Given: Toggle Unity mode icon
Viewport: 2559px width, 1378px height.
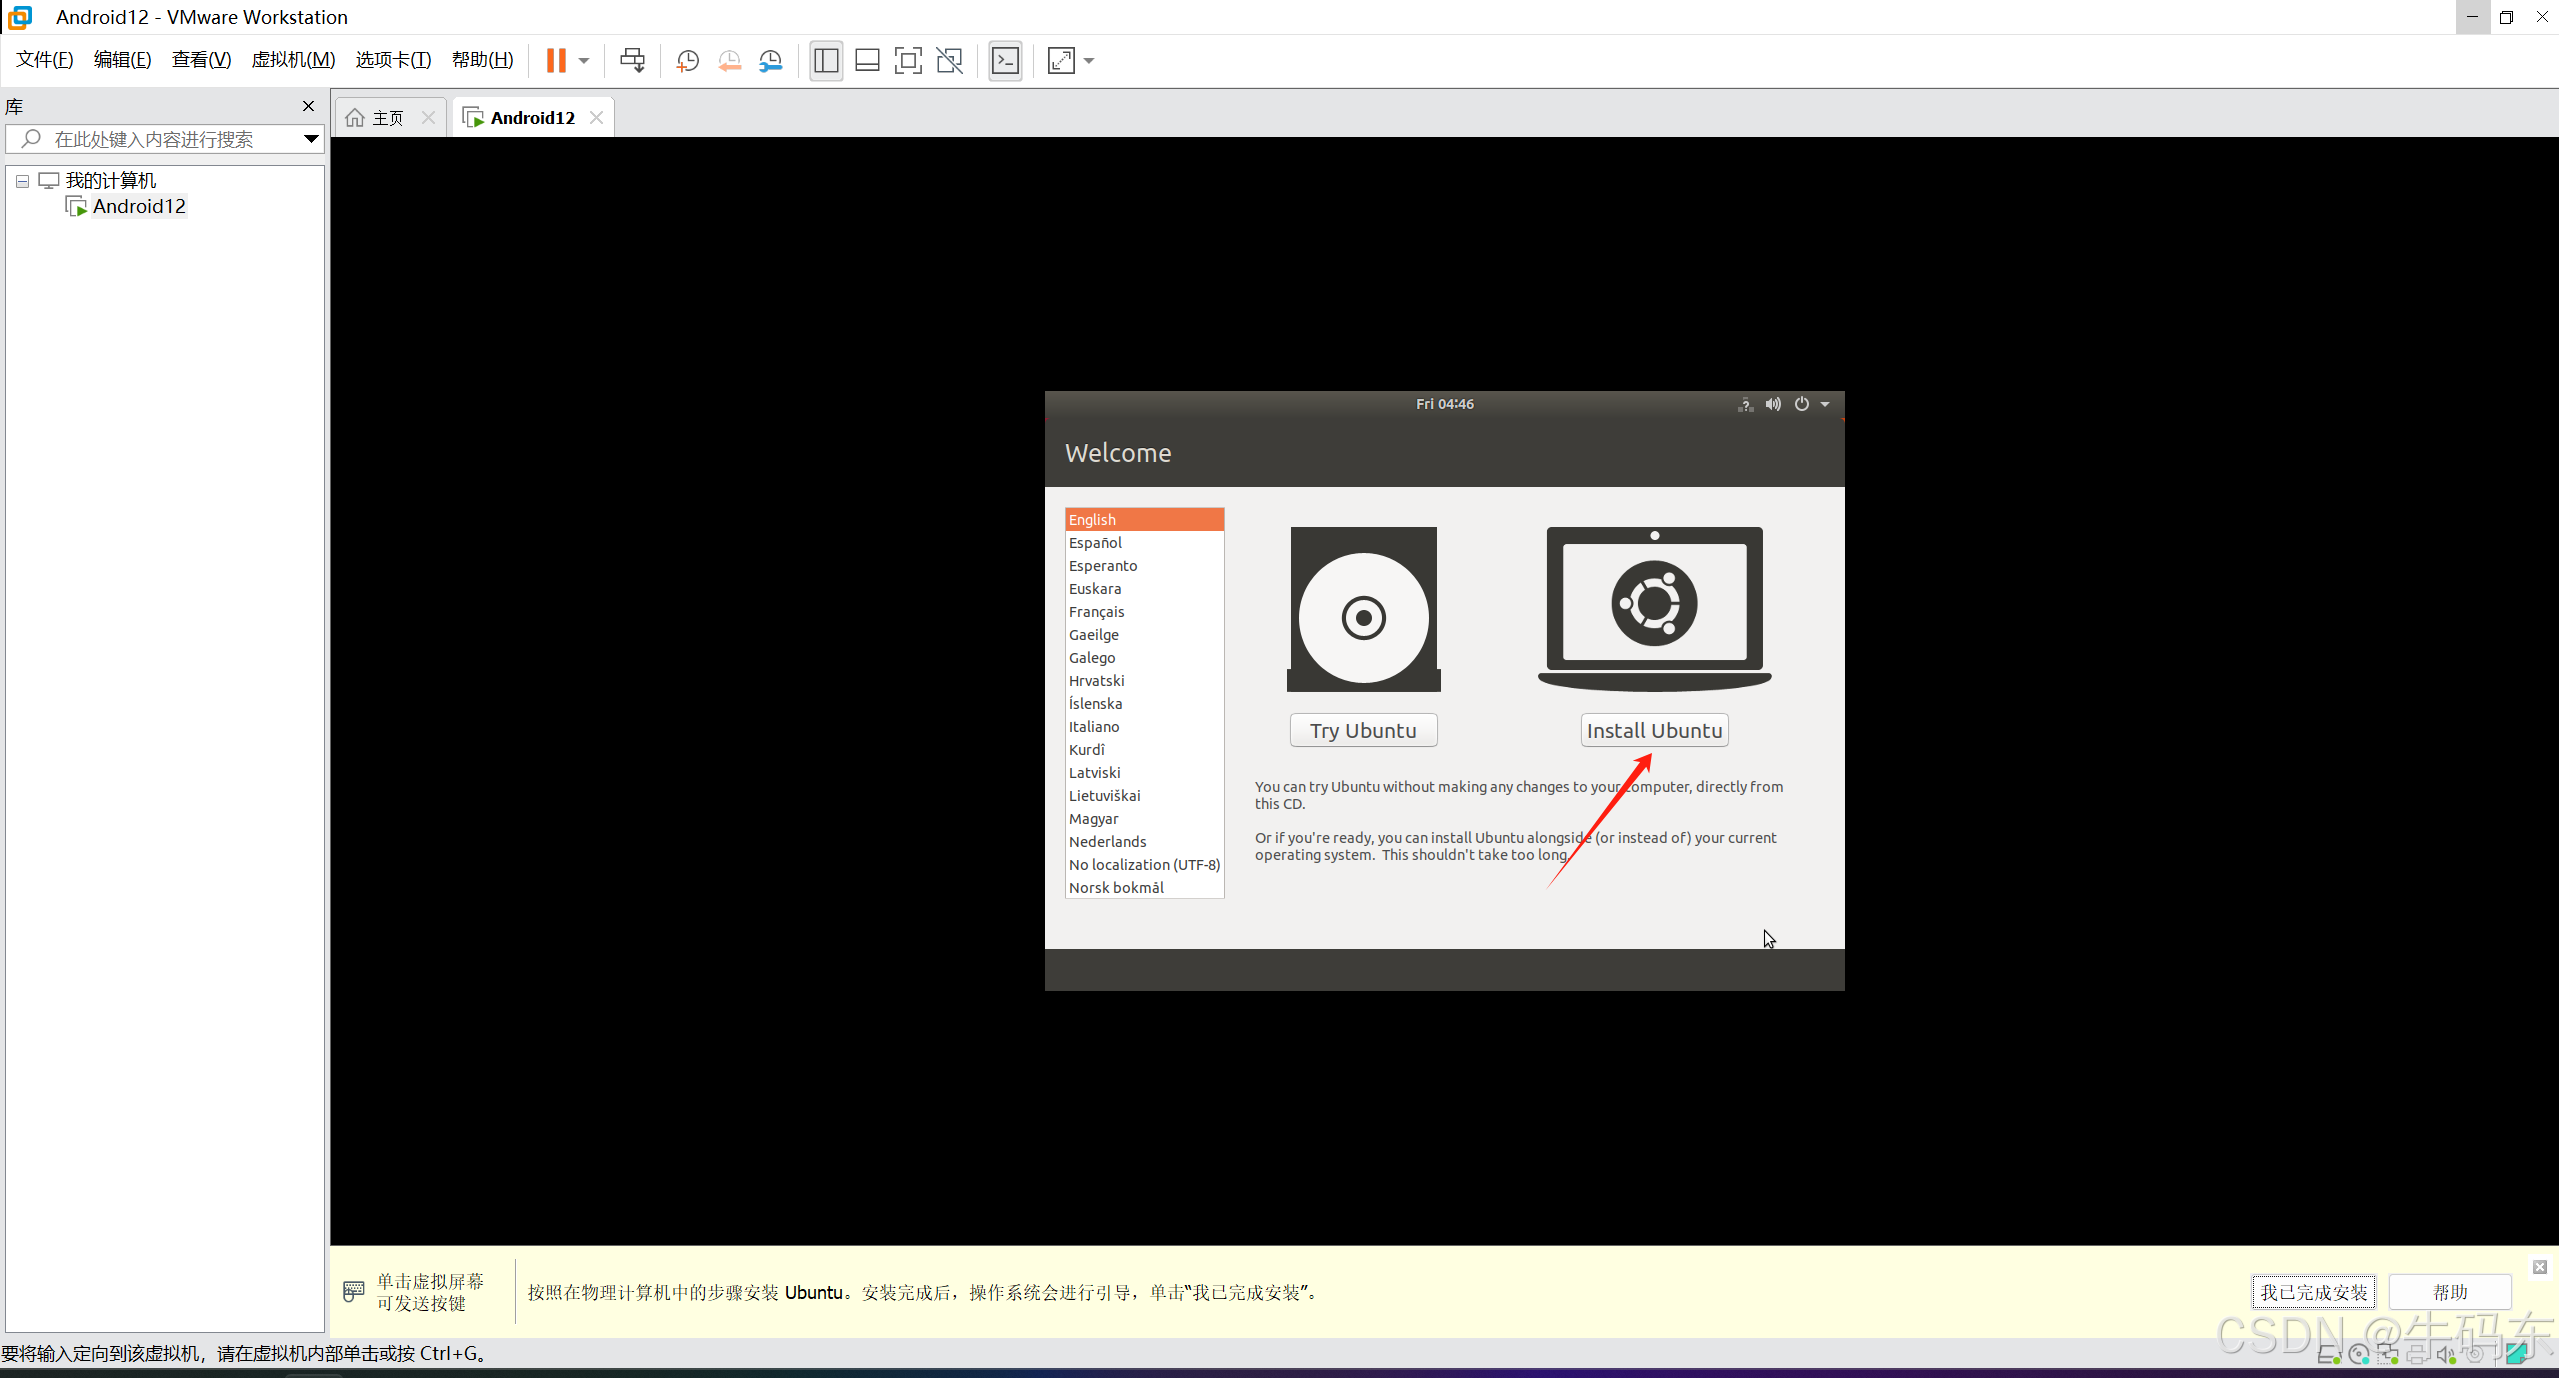Looking at the screenshot, I should (x=949, y=61).
